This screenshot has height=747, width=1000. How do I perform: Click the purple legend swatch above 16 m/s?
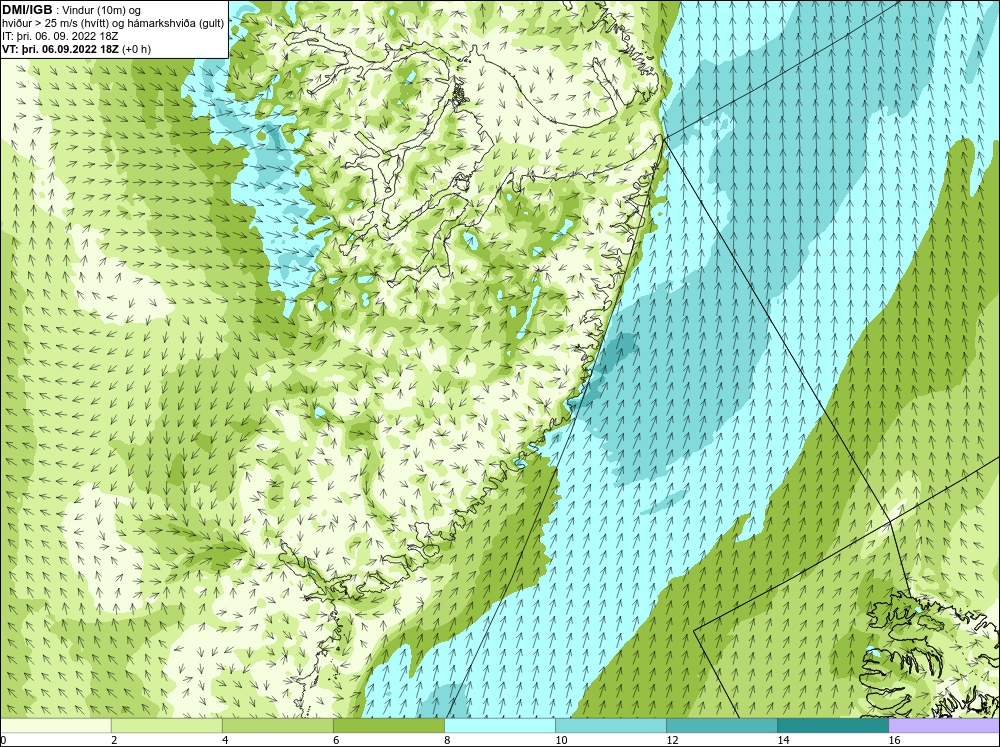coord(944,725)
